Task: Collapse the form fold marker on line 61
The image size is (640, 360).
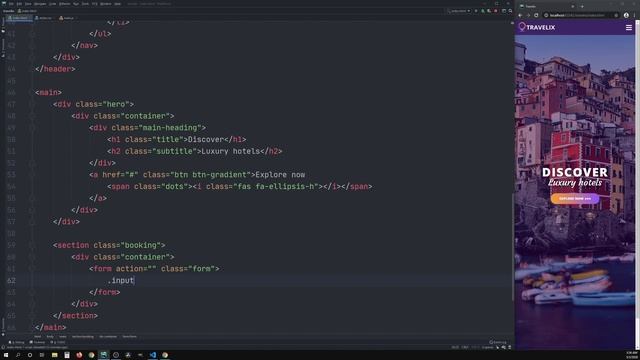Action: (x=32, y=269)
